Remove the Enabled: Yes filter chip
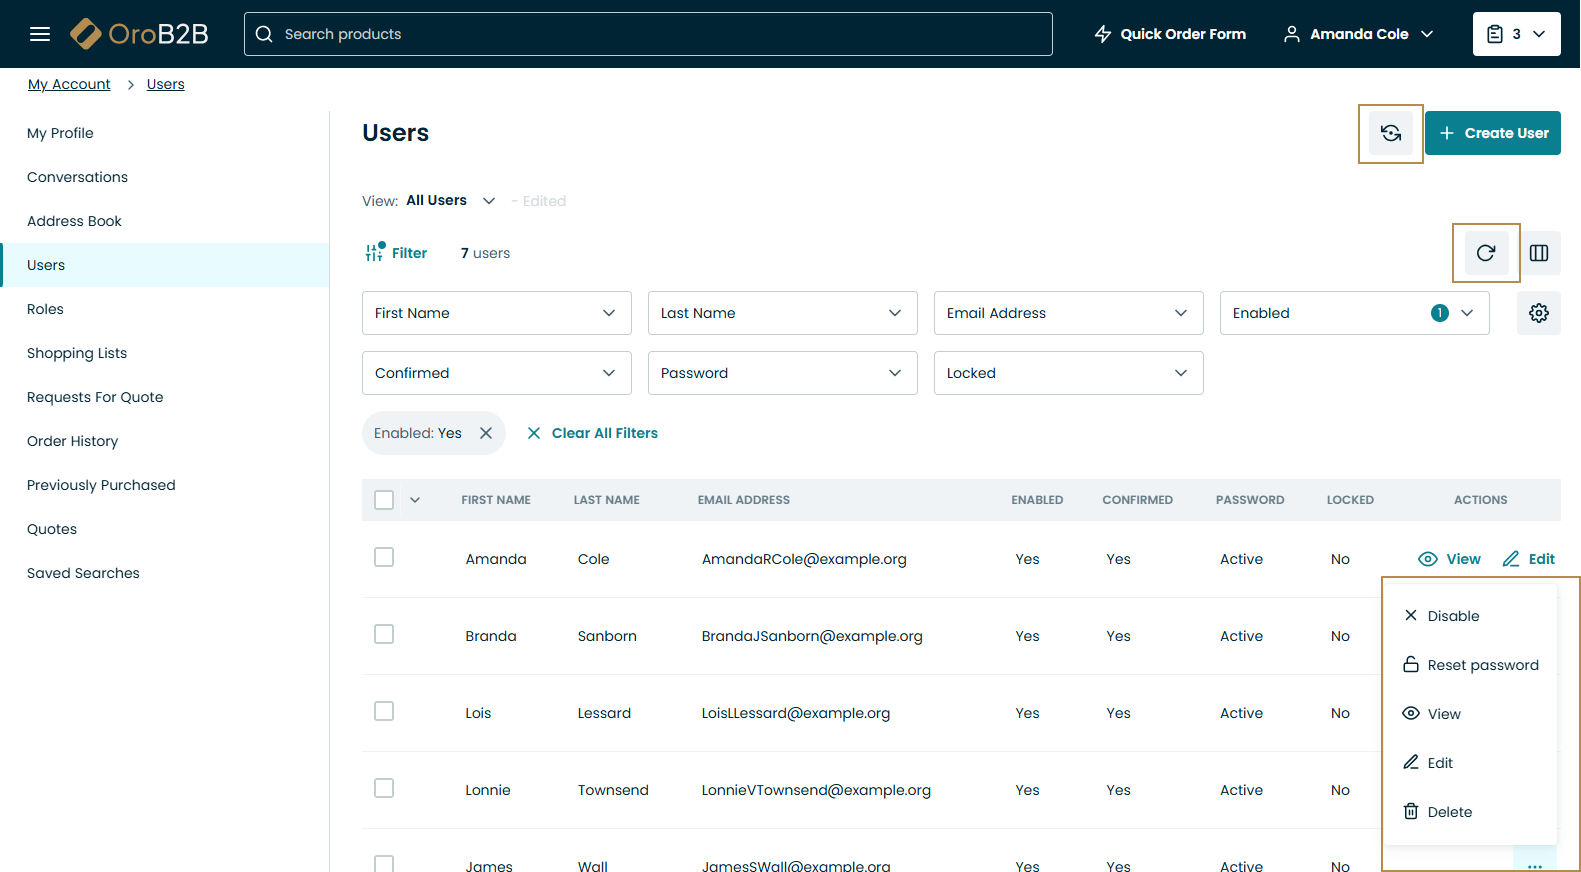 pos(486,433)
